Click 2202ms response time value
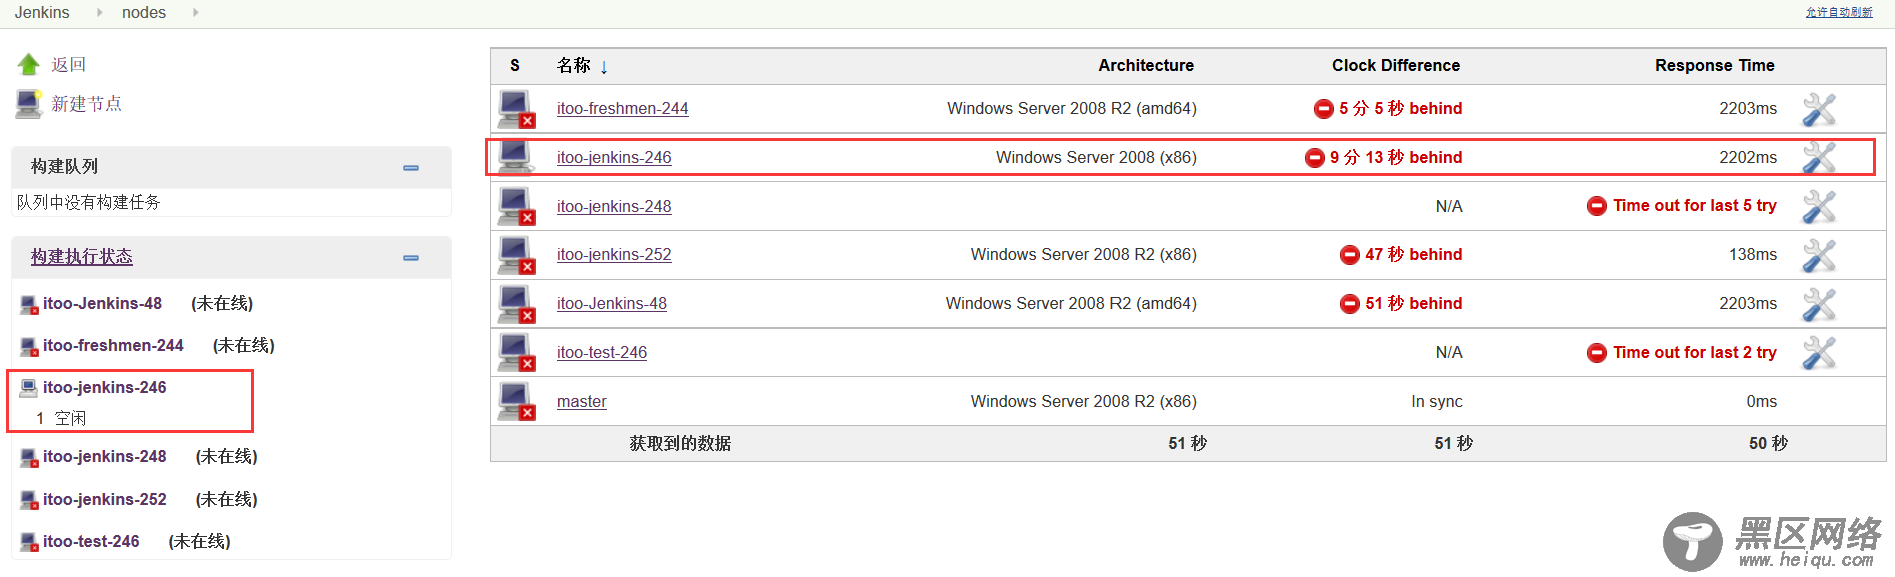Screen dimensions: 1895x577 [x=1748, y=157]
